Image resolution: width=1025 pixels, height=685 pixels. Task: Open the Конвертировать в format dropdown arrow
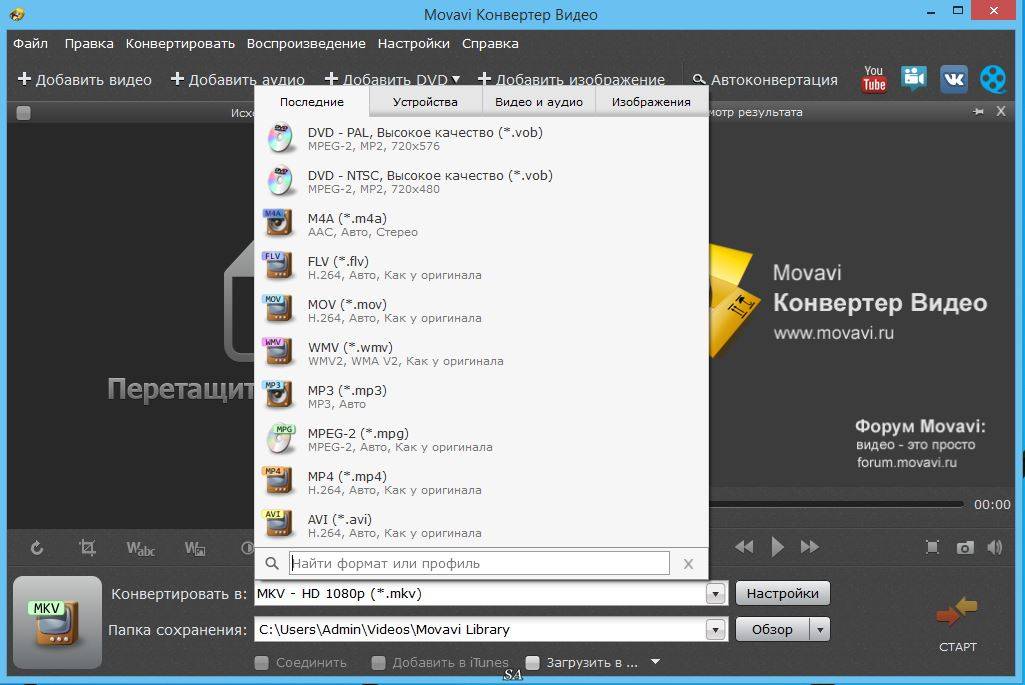point(716,593)
